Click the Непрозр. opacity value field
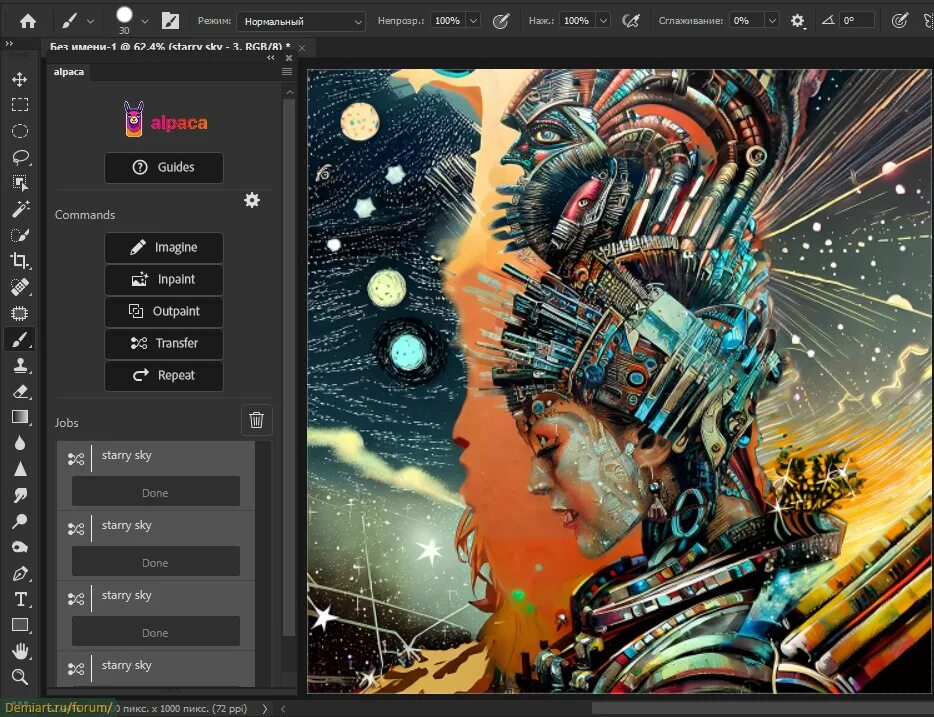Screen dimensions: 934x717 point(448,21)
